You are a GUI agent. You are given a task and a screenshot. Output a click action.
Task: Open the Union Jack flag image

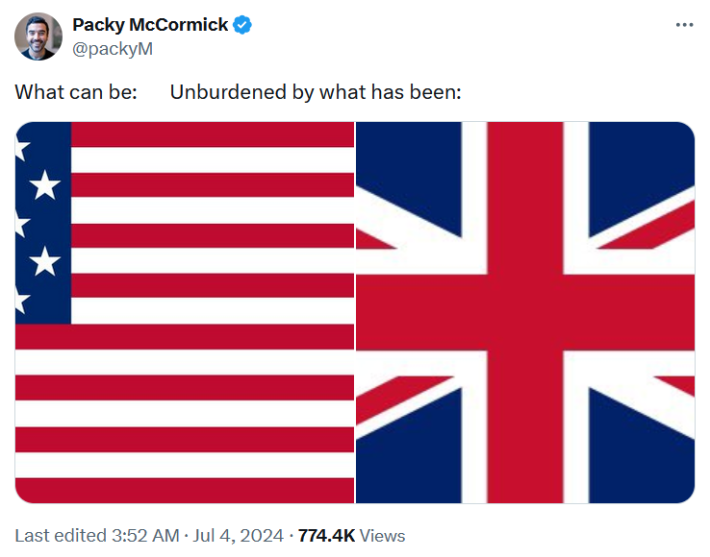[525, 312]
